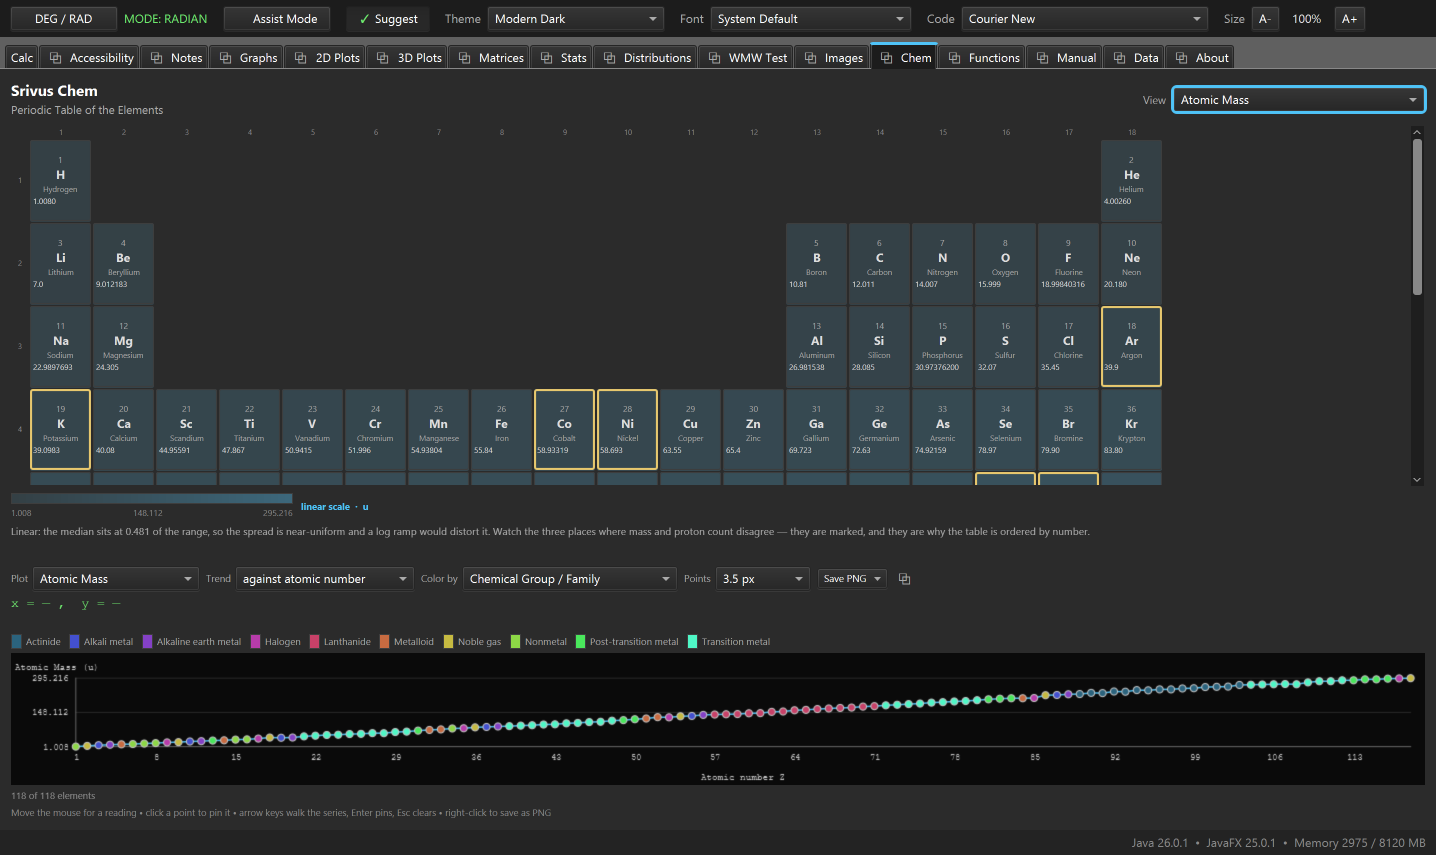Screen dimensions: 1436x855
Task: Click the pop-out icon on the WMW Test tab
Action: point(715,58)
